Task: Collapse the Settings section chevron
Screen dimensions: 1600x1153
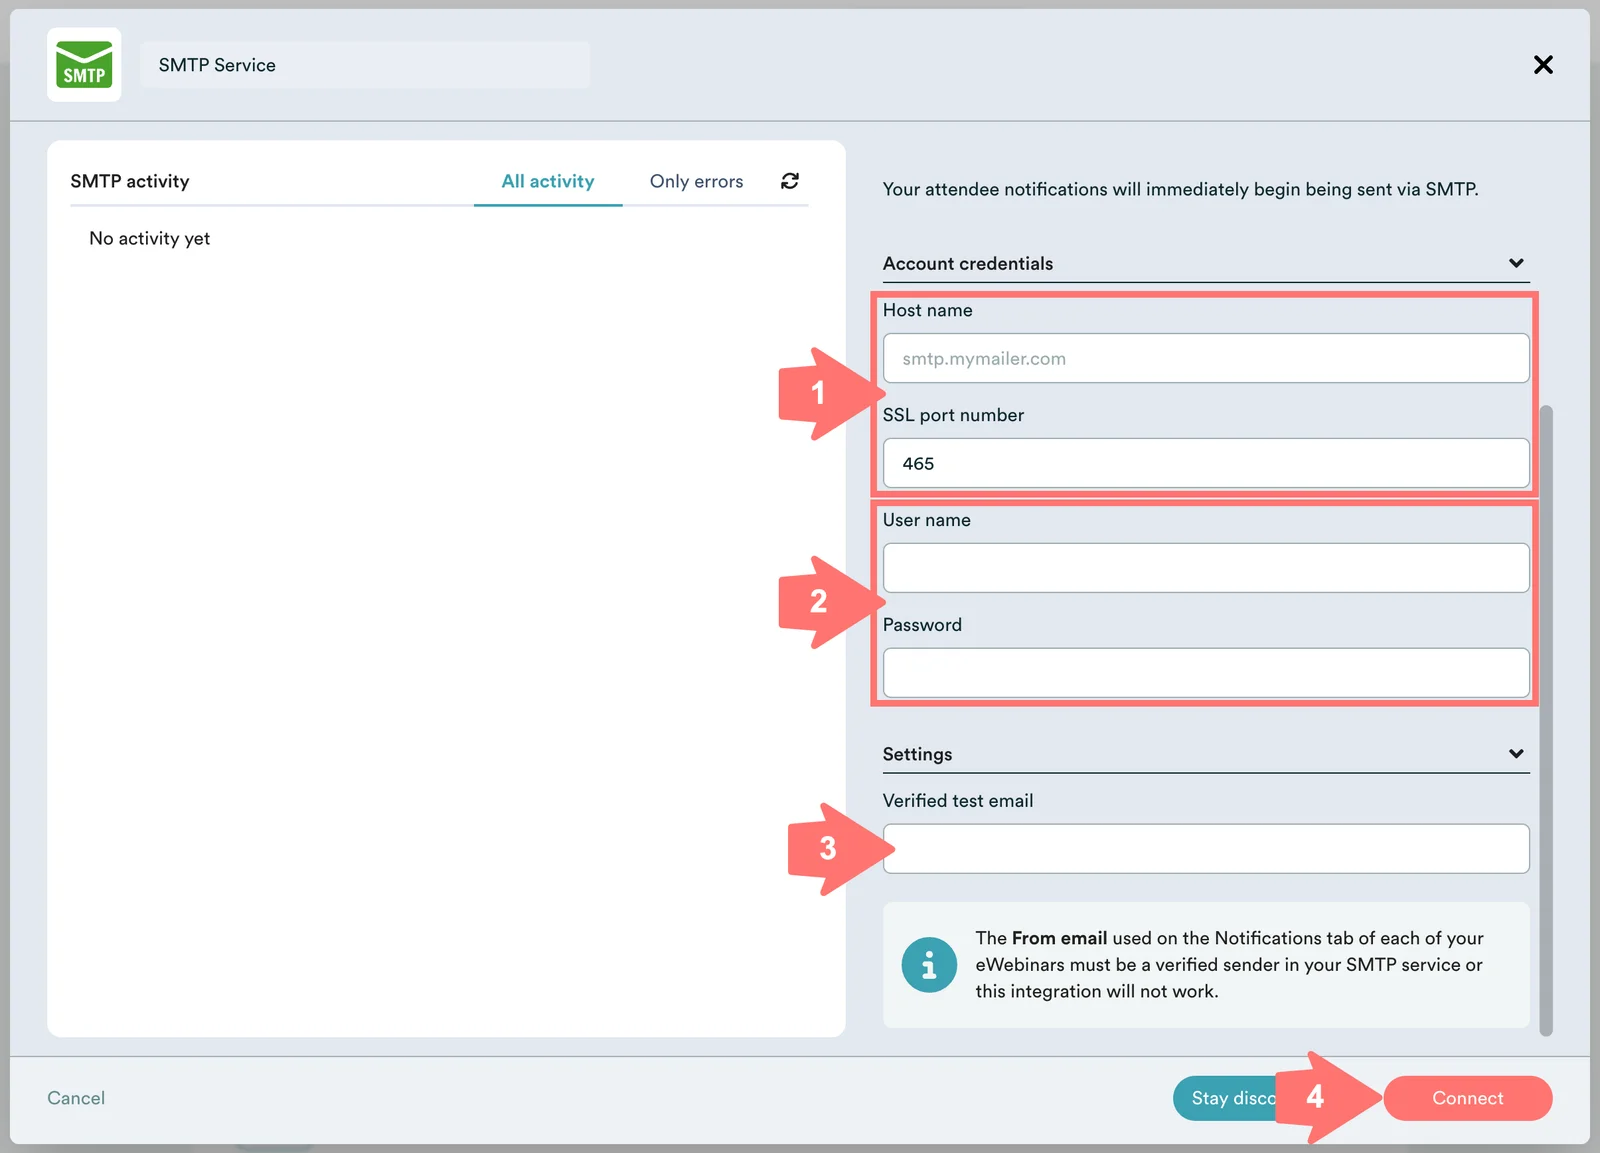Action: [x=1516, y=754]
